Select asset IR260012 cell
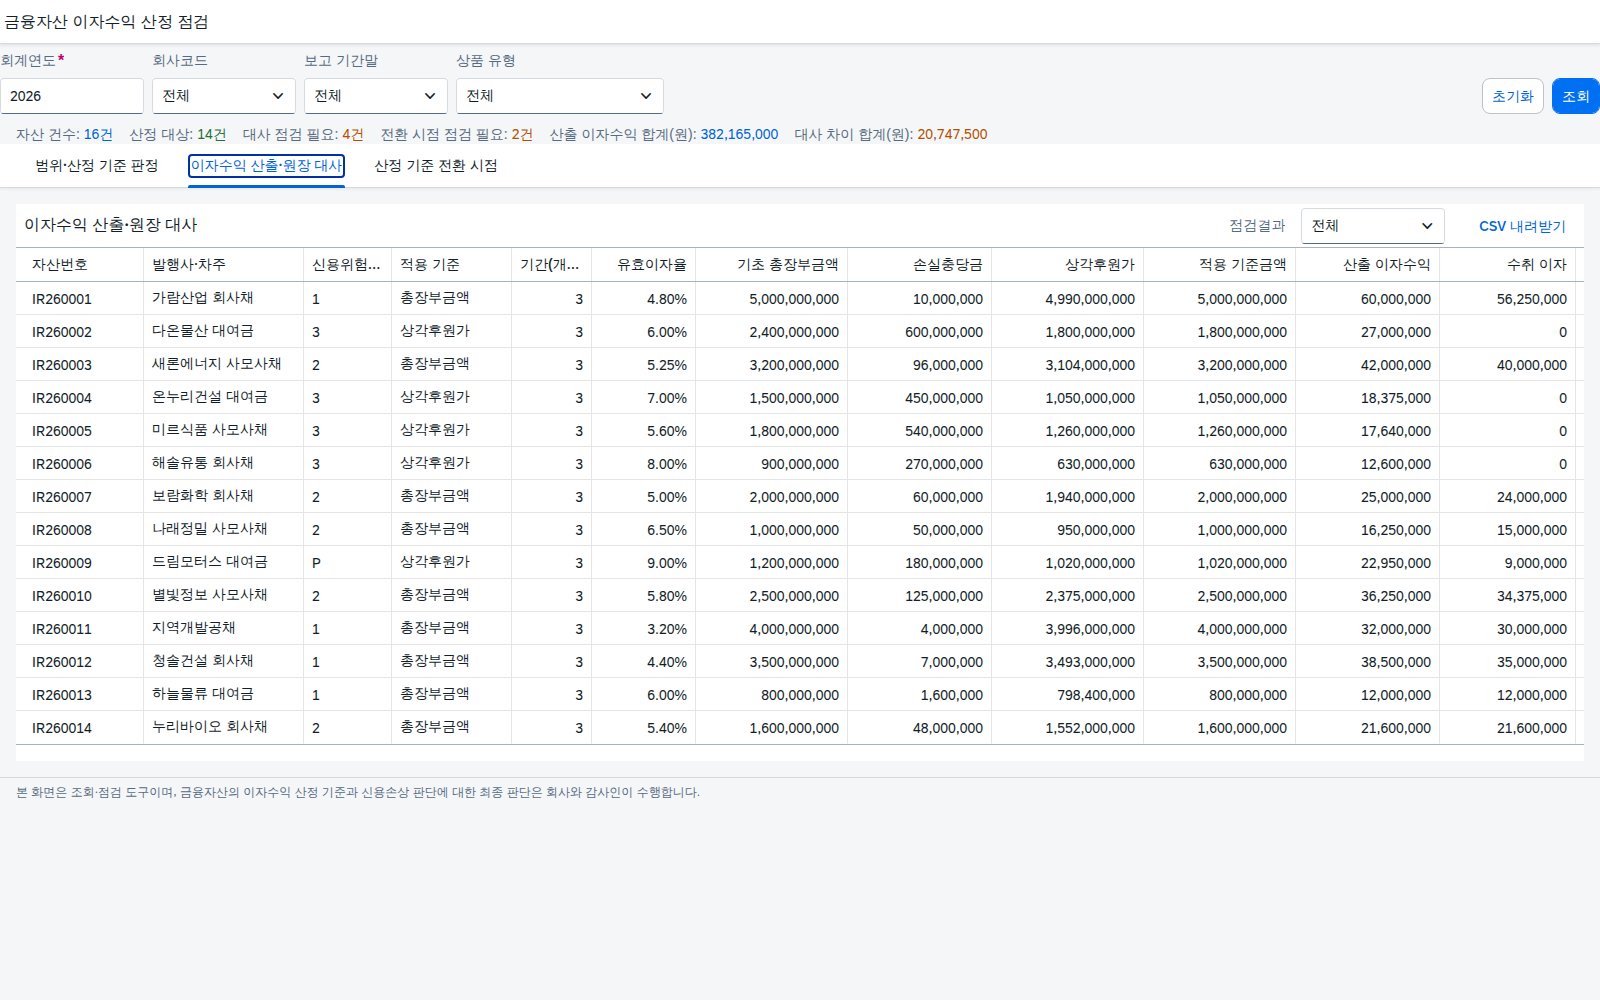The image size is (1600, 1000). coord(80,662)
